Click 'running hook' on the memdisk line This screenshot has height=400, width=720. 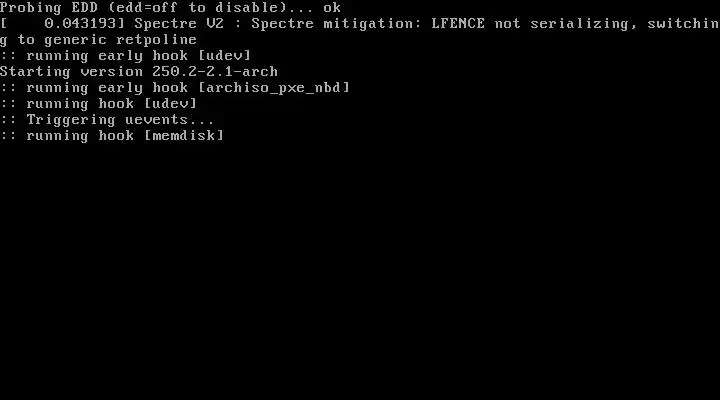pyautogui.click(x=80, y=136)
